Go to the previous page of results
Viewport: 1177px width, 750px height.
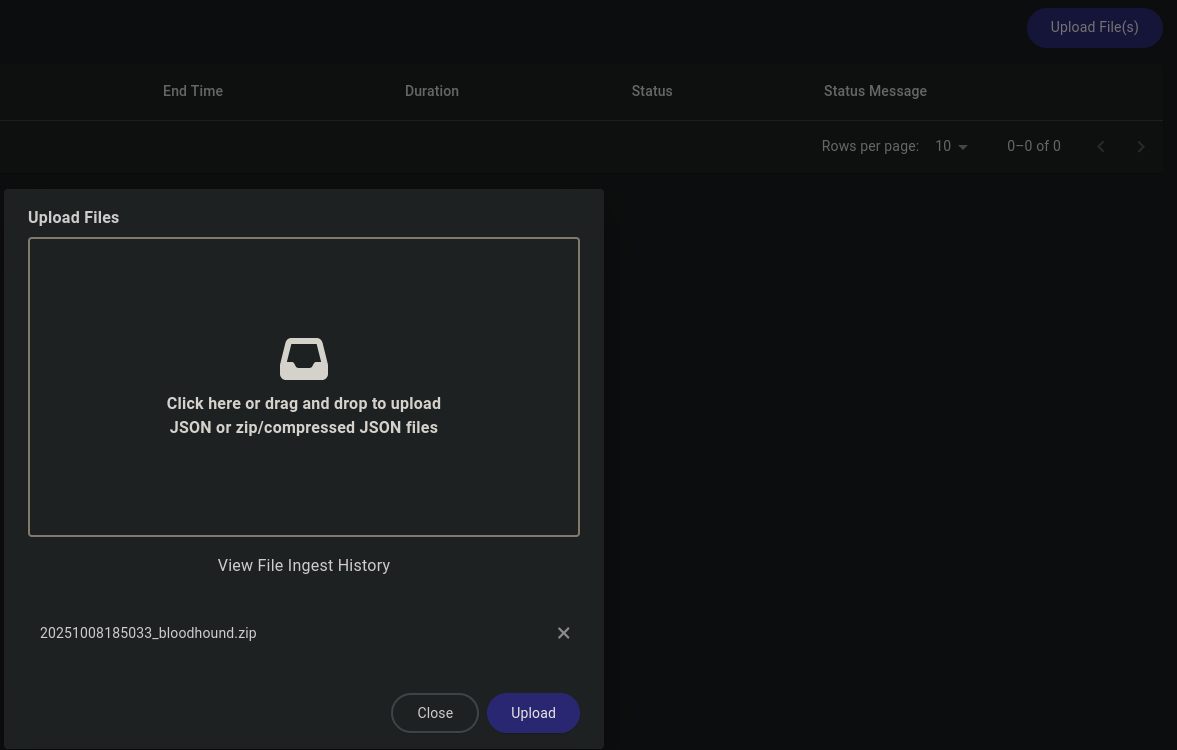click(1100, 147)
